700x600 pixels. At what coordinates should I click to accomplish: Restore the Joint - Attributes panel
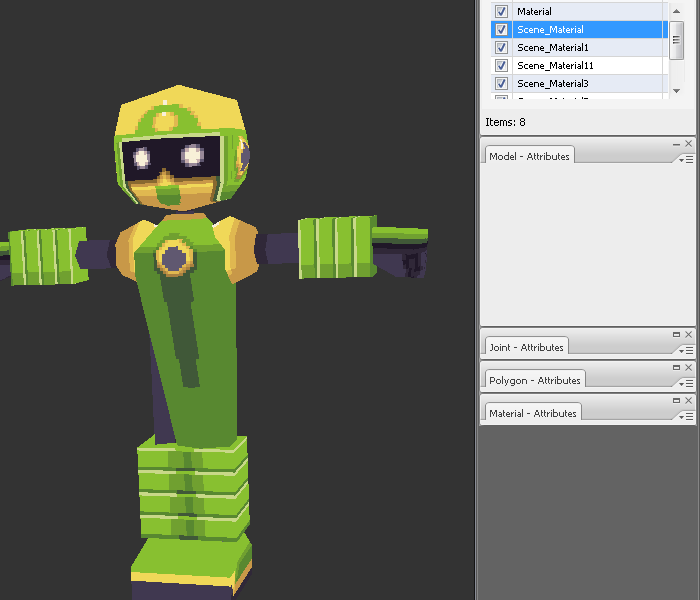[x=676, y=334]
